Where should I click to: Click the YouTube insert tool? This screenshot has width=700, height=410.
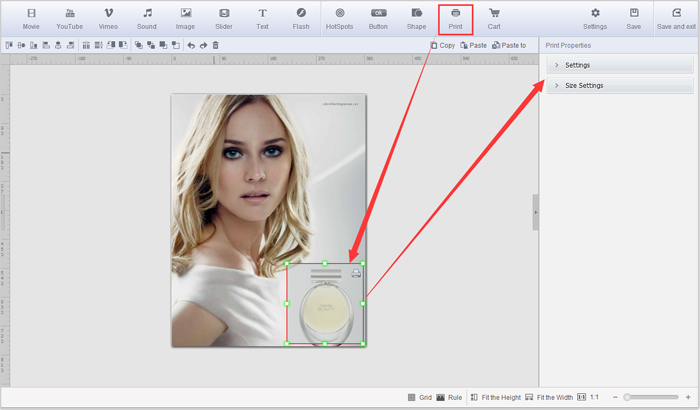(x=69, y=18)
